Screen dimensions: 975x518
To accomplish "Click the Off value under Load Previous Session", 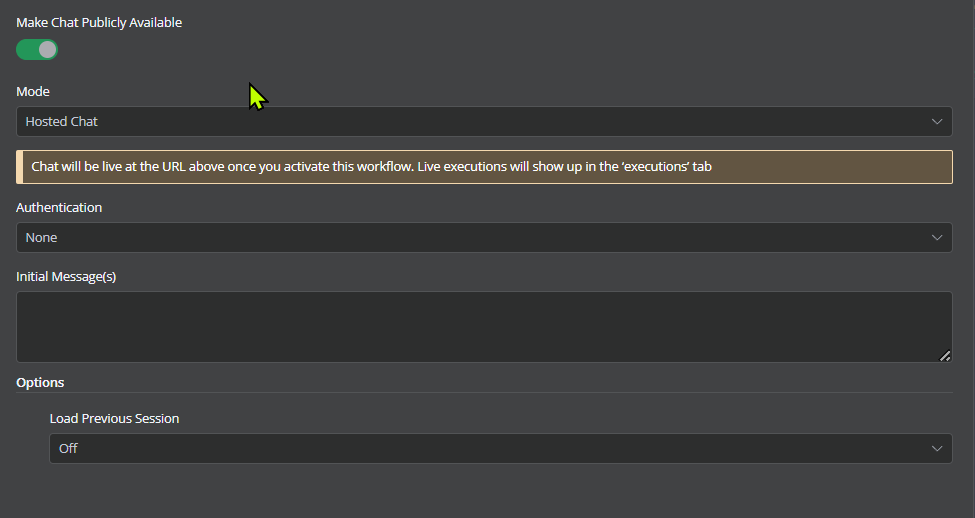I will point(68,448).
